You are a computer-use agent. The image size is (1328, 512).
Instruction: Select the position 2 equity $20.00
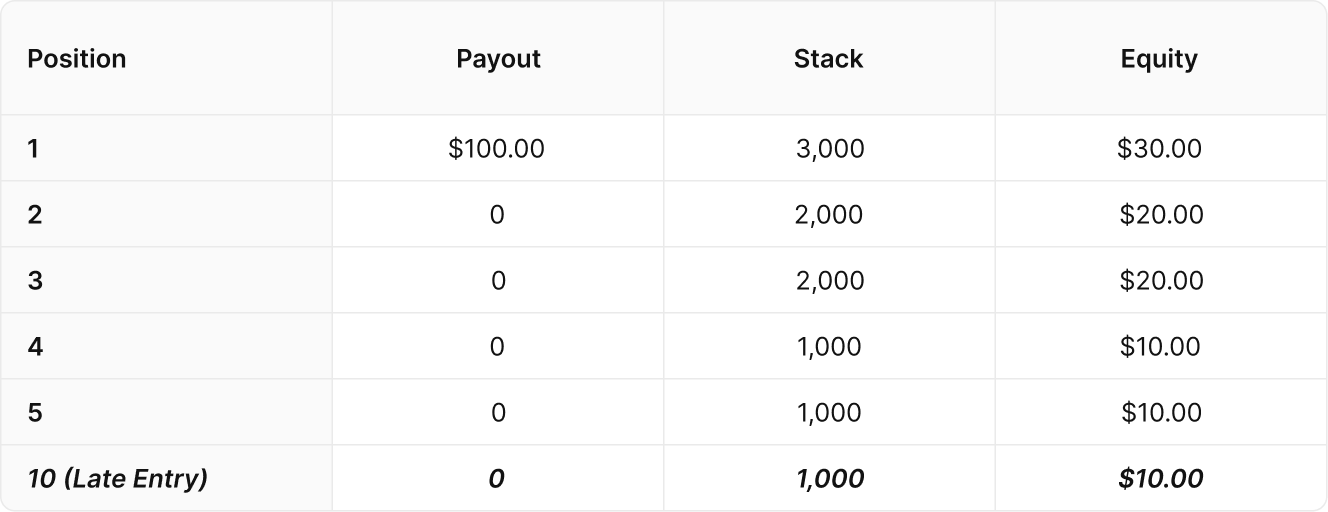(1161, 215)
